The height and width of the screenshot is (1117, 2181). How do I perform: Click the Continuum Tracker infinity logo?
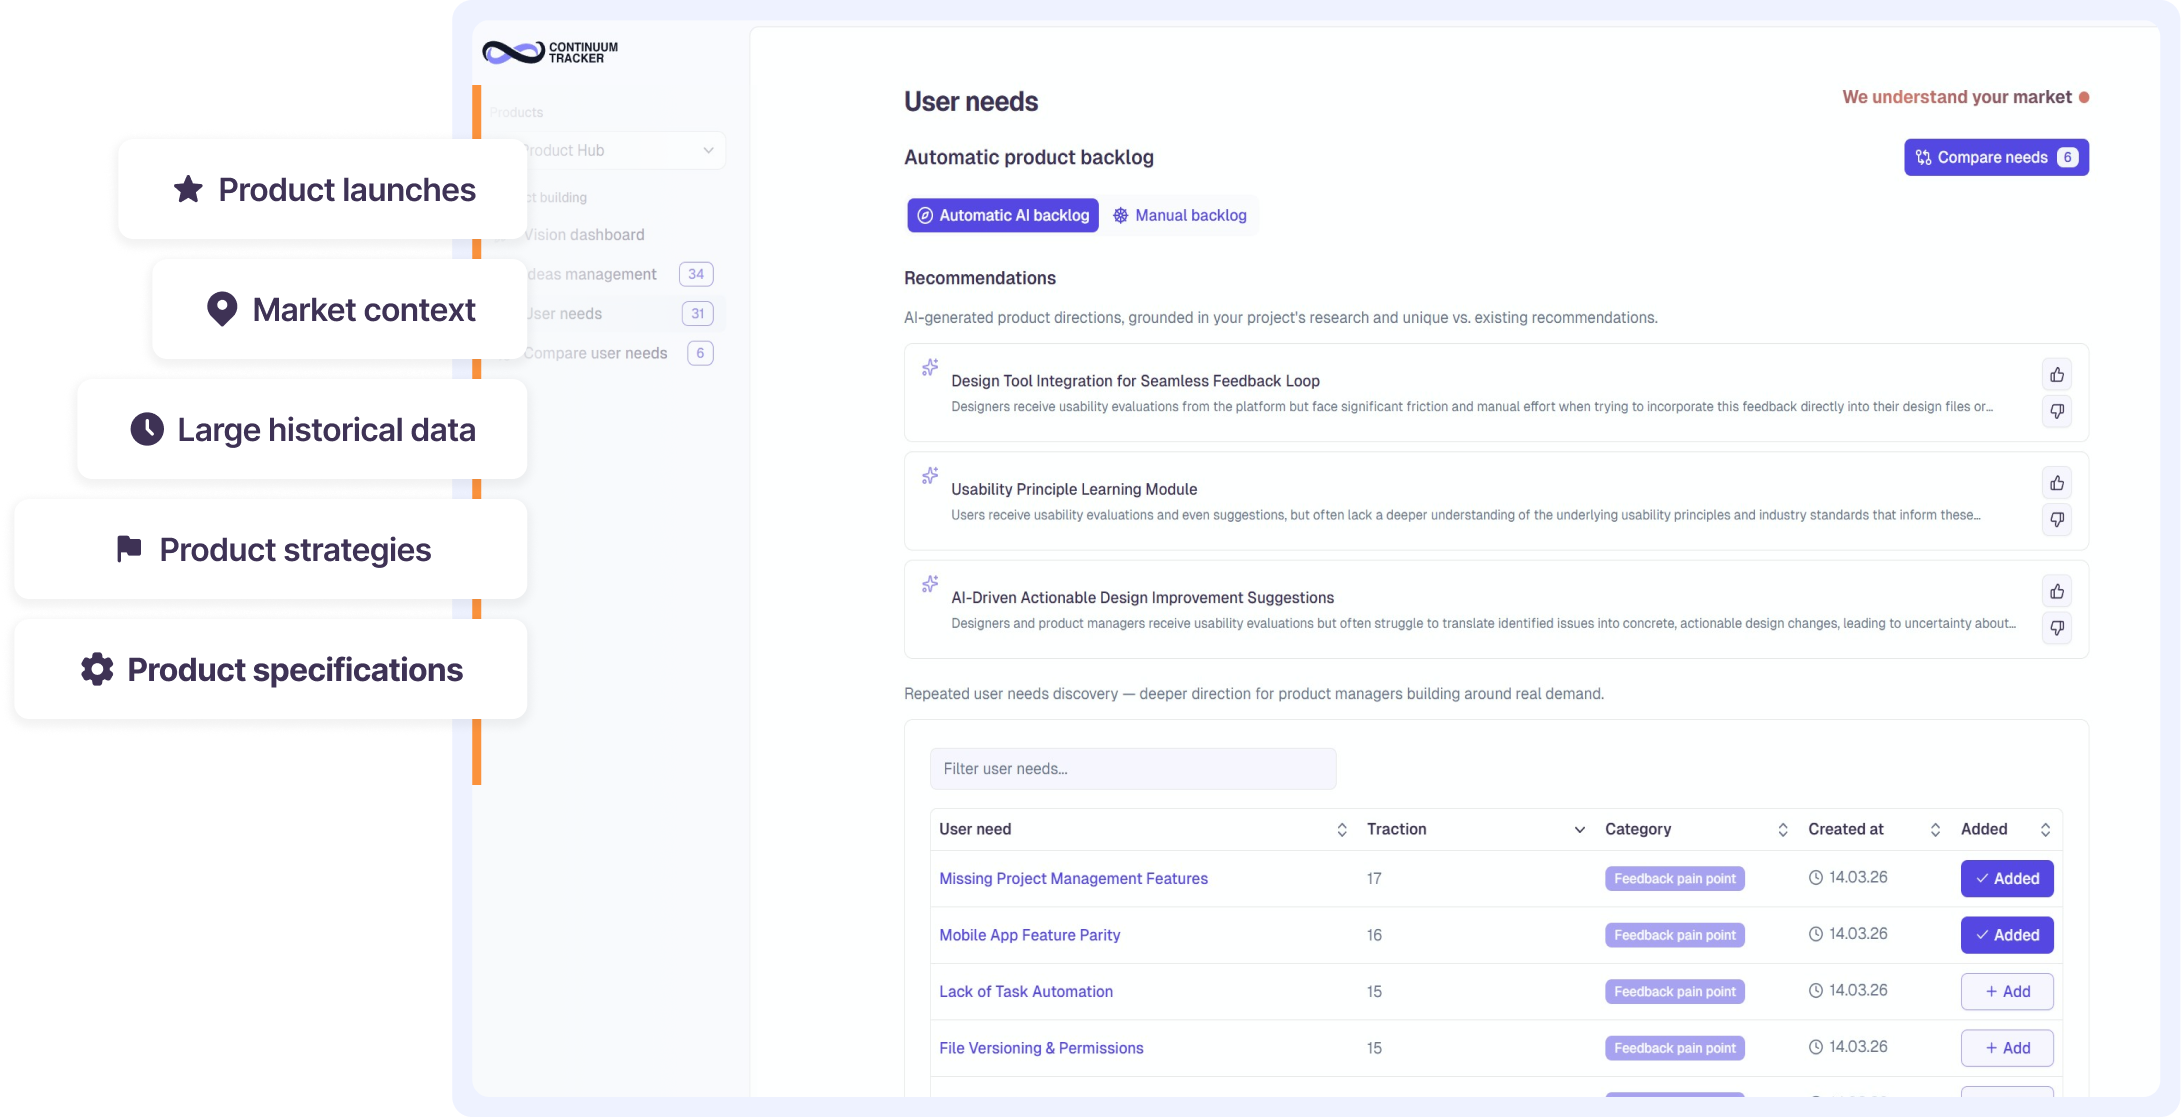(x=513, y=52)
